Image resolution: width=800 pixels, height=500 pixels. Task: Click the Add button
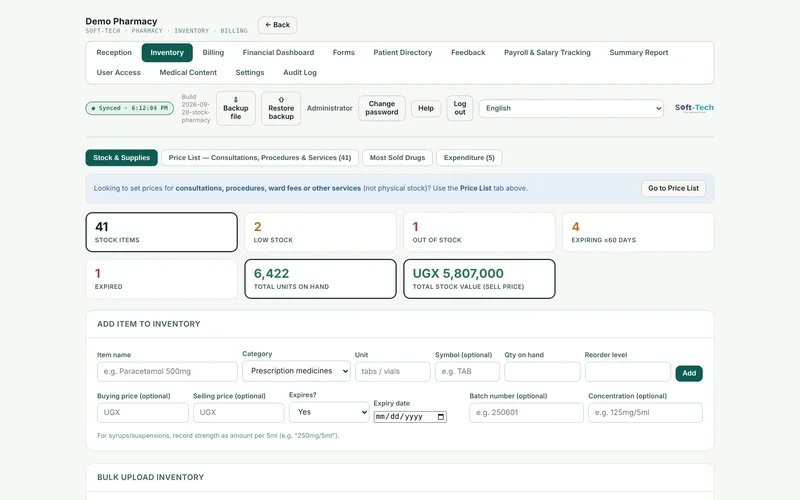click(689, 373)
